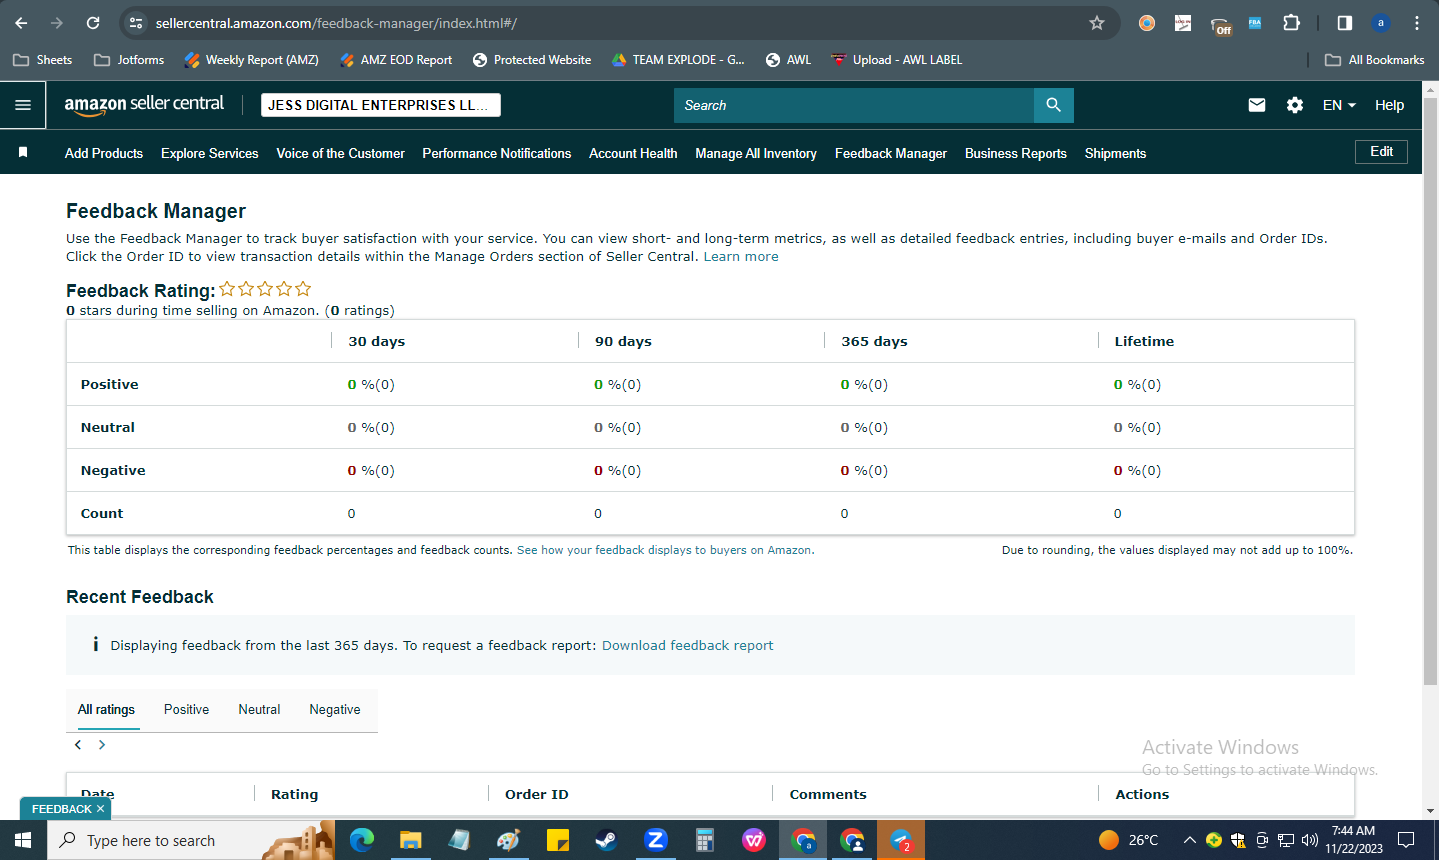
Task: Click the Edit navigation button
Action: [x=1382, y=152]
